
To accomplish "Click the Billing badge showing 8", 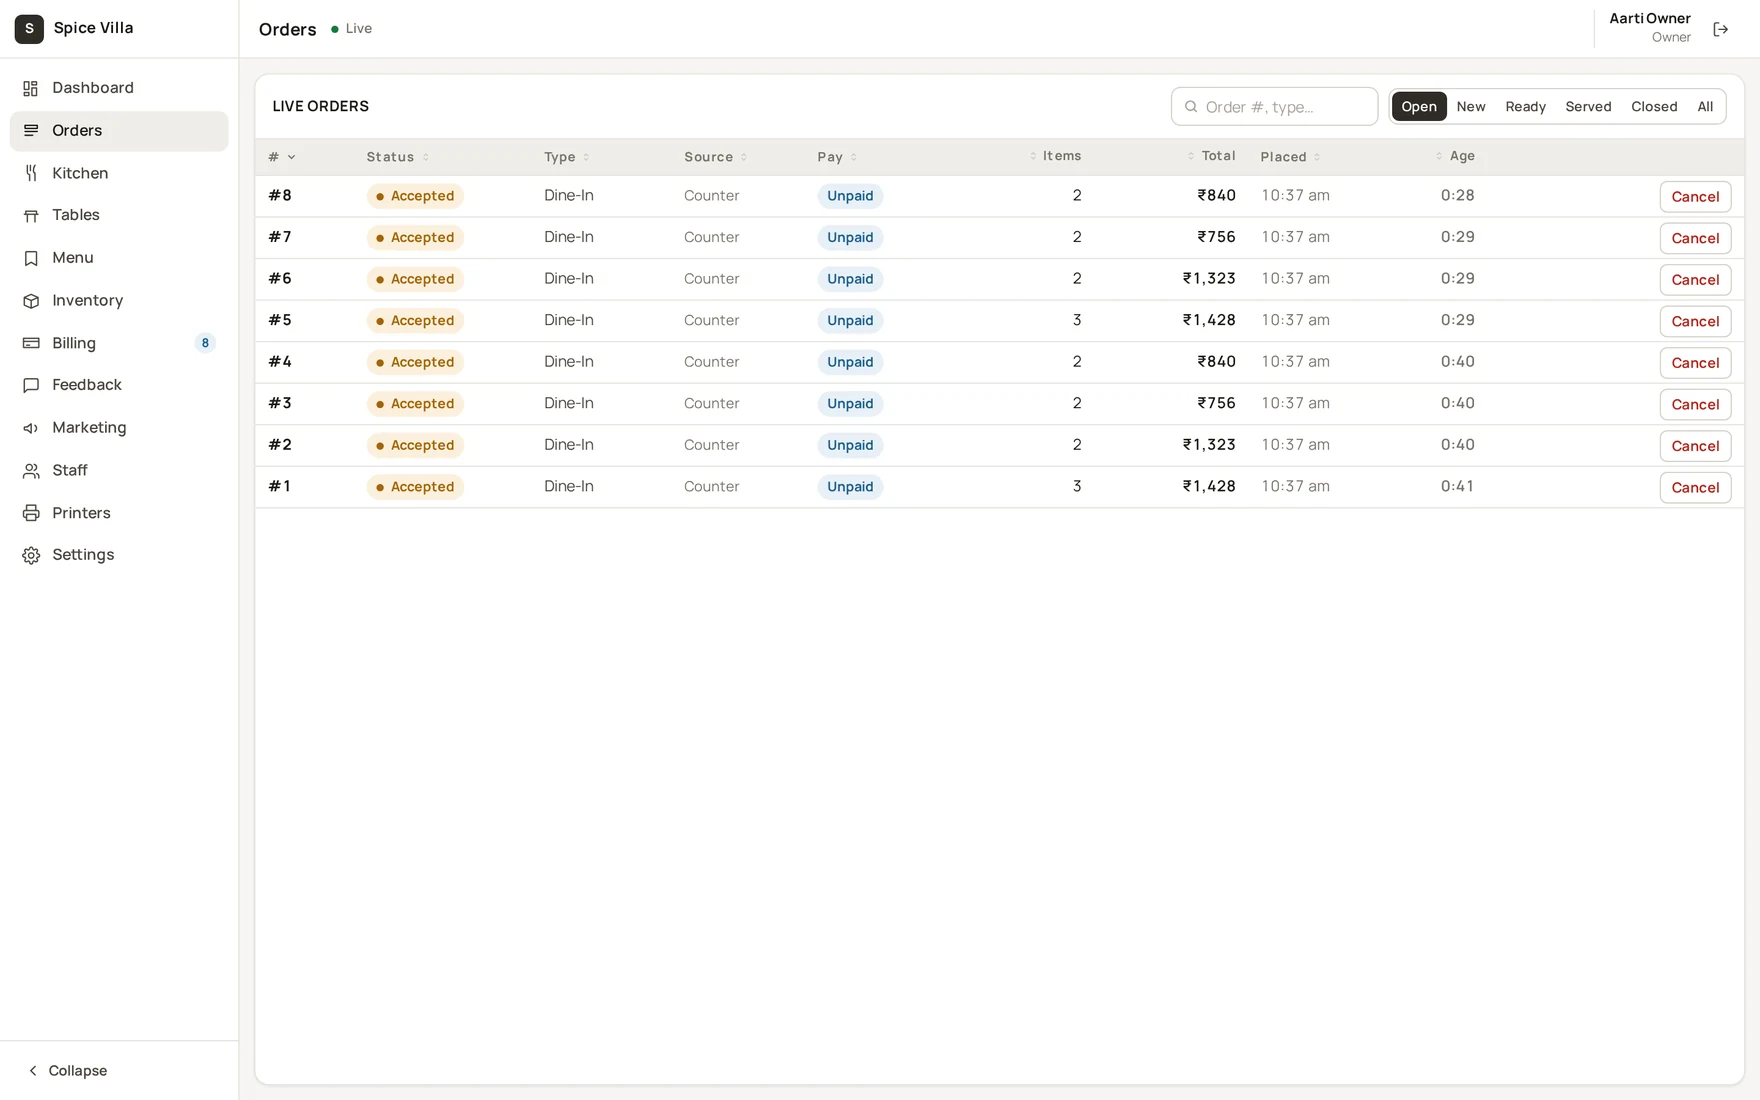I will pyautogui.click(x=205, y=343).
